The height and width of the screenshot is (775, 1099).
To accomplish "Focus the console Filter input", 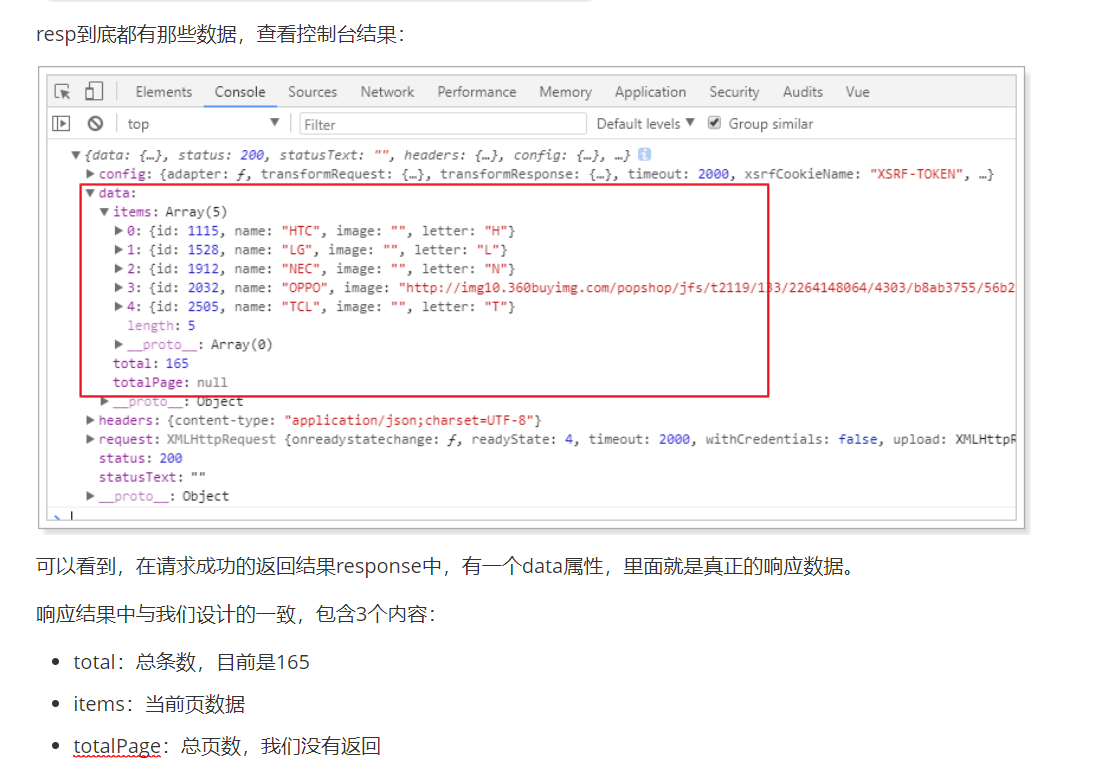I will [443, 124].
